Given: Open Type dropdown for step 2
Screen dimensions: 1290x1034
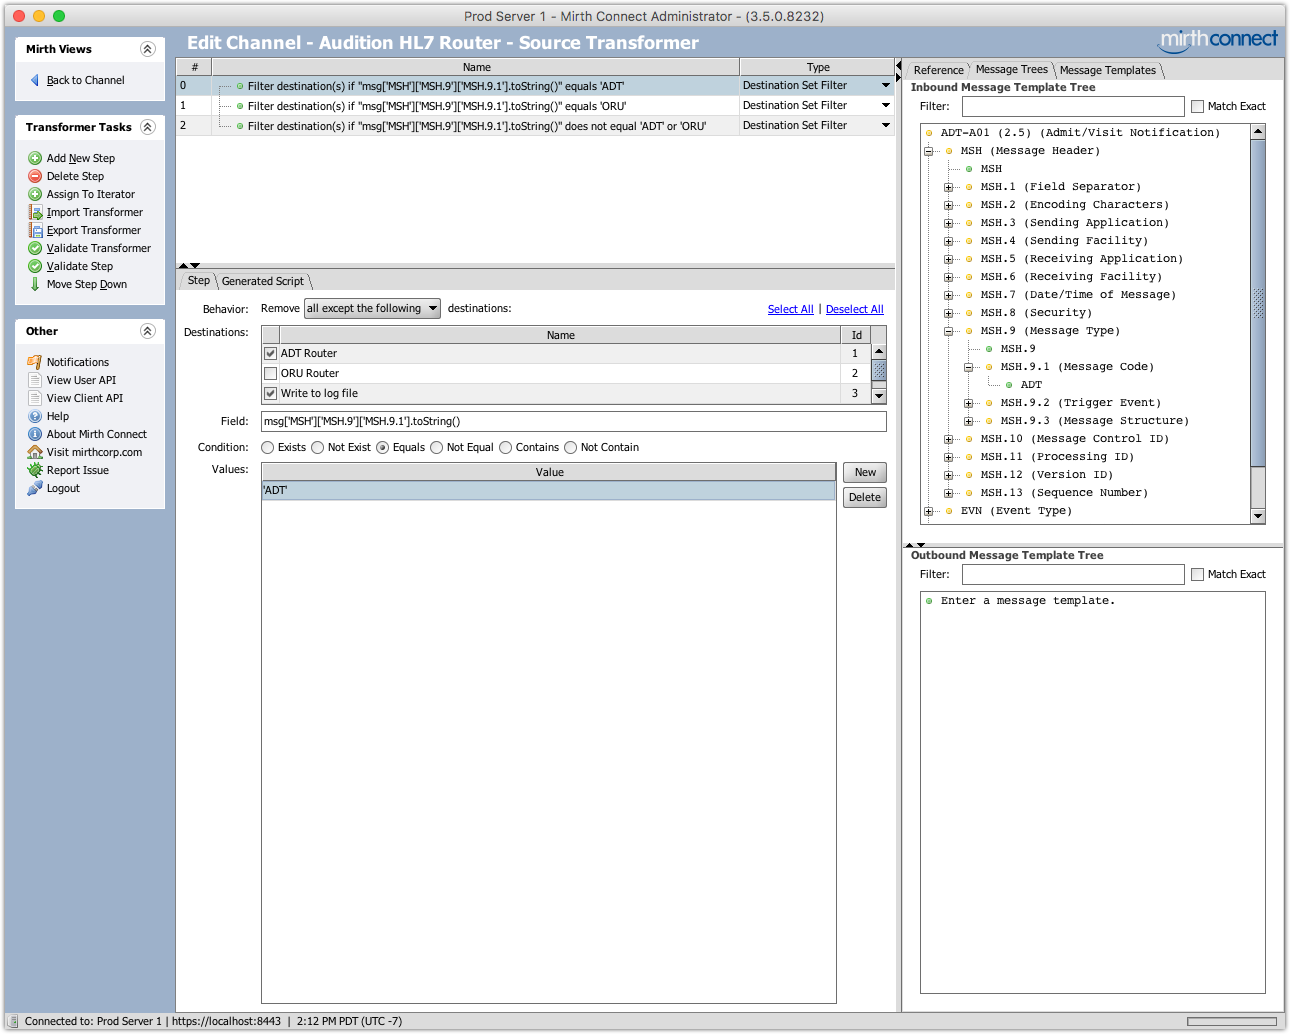Looking at the screenshot, I should point(885,125).
